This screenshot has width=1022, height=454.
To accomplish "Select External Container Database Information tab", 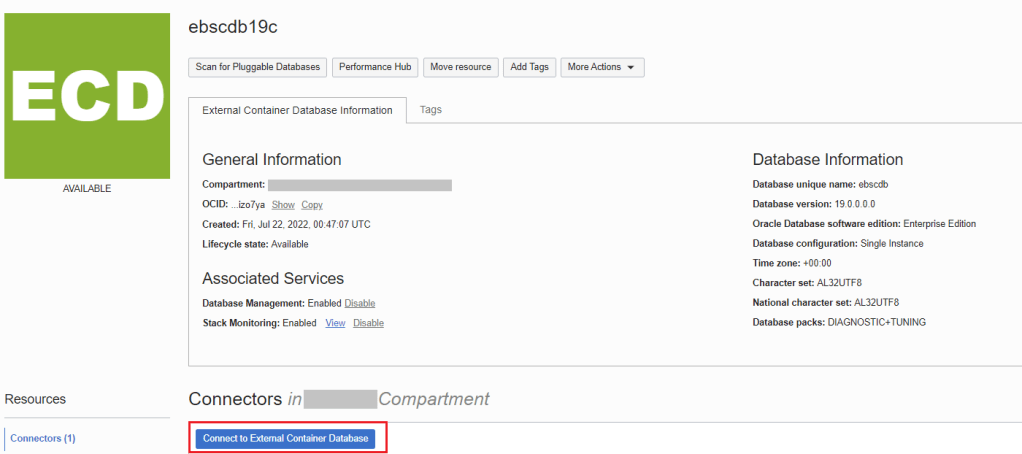I will pyautogui.click(x=297, y=110).
